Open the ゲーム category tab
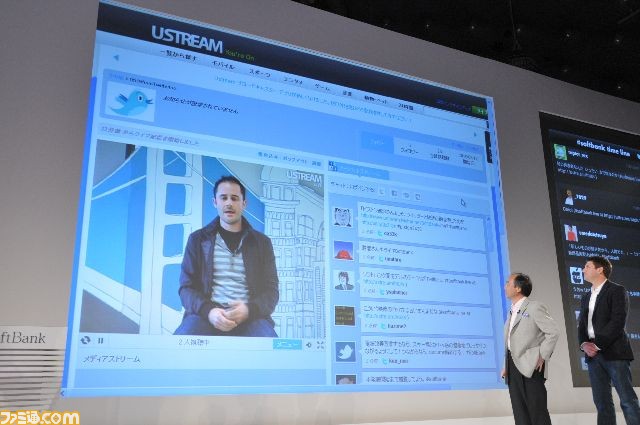The width and height of the screenshot is (640, 425). click(322, 88)
